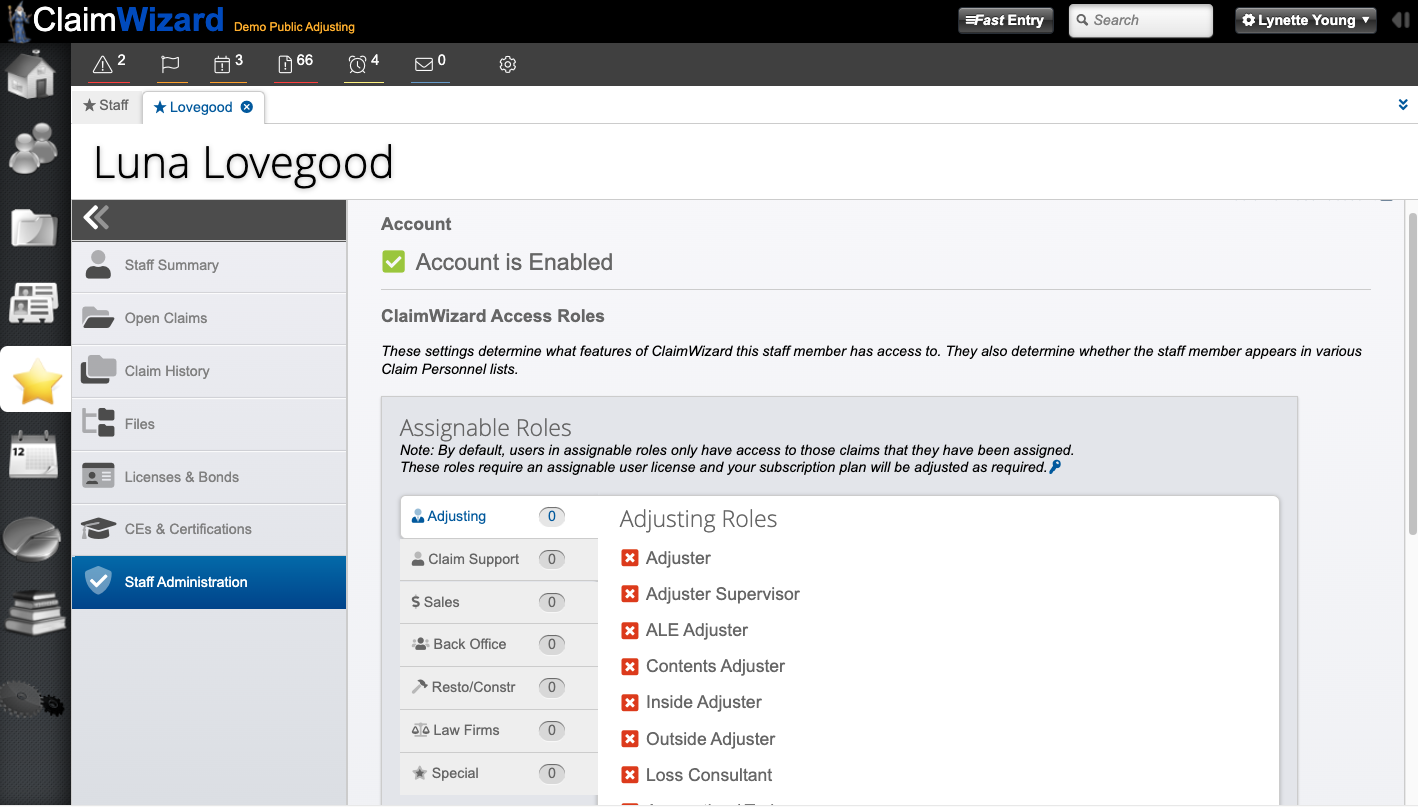Select the Claim Support roles tab
The image size is (1418, 807).
(x=473, y=559)
